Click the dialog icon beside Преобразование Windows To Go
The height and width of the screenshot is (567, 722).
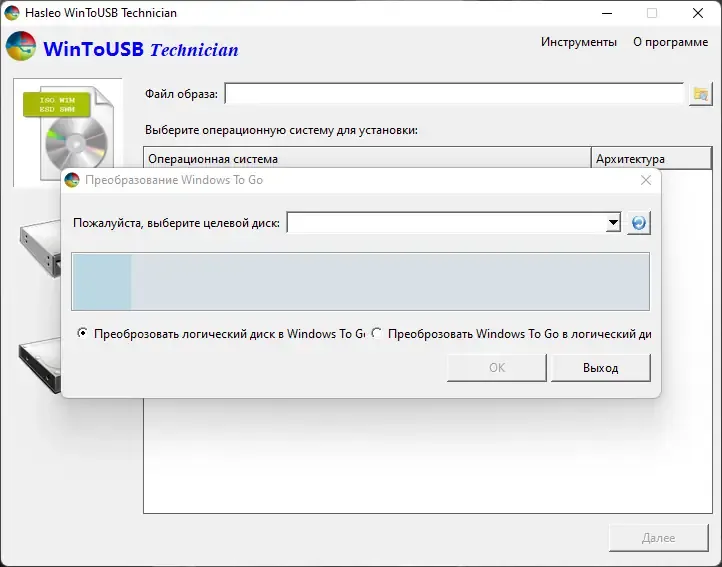click(72, 180)
